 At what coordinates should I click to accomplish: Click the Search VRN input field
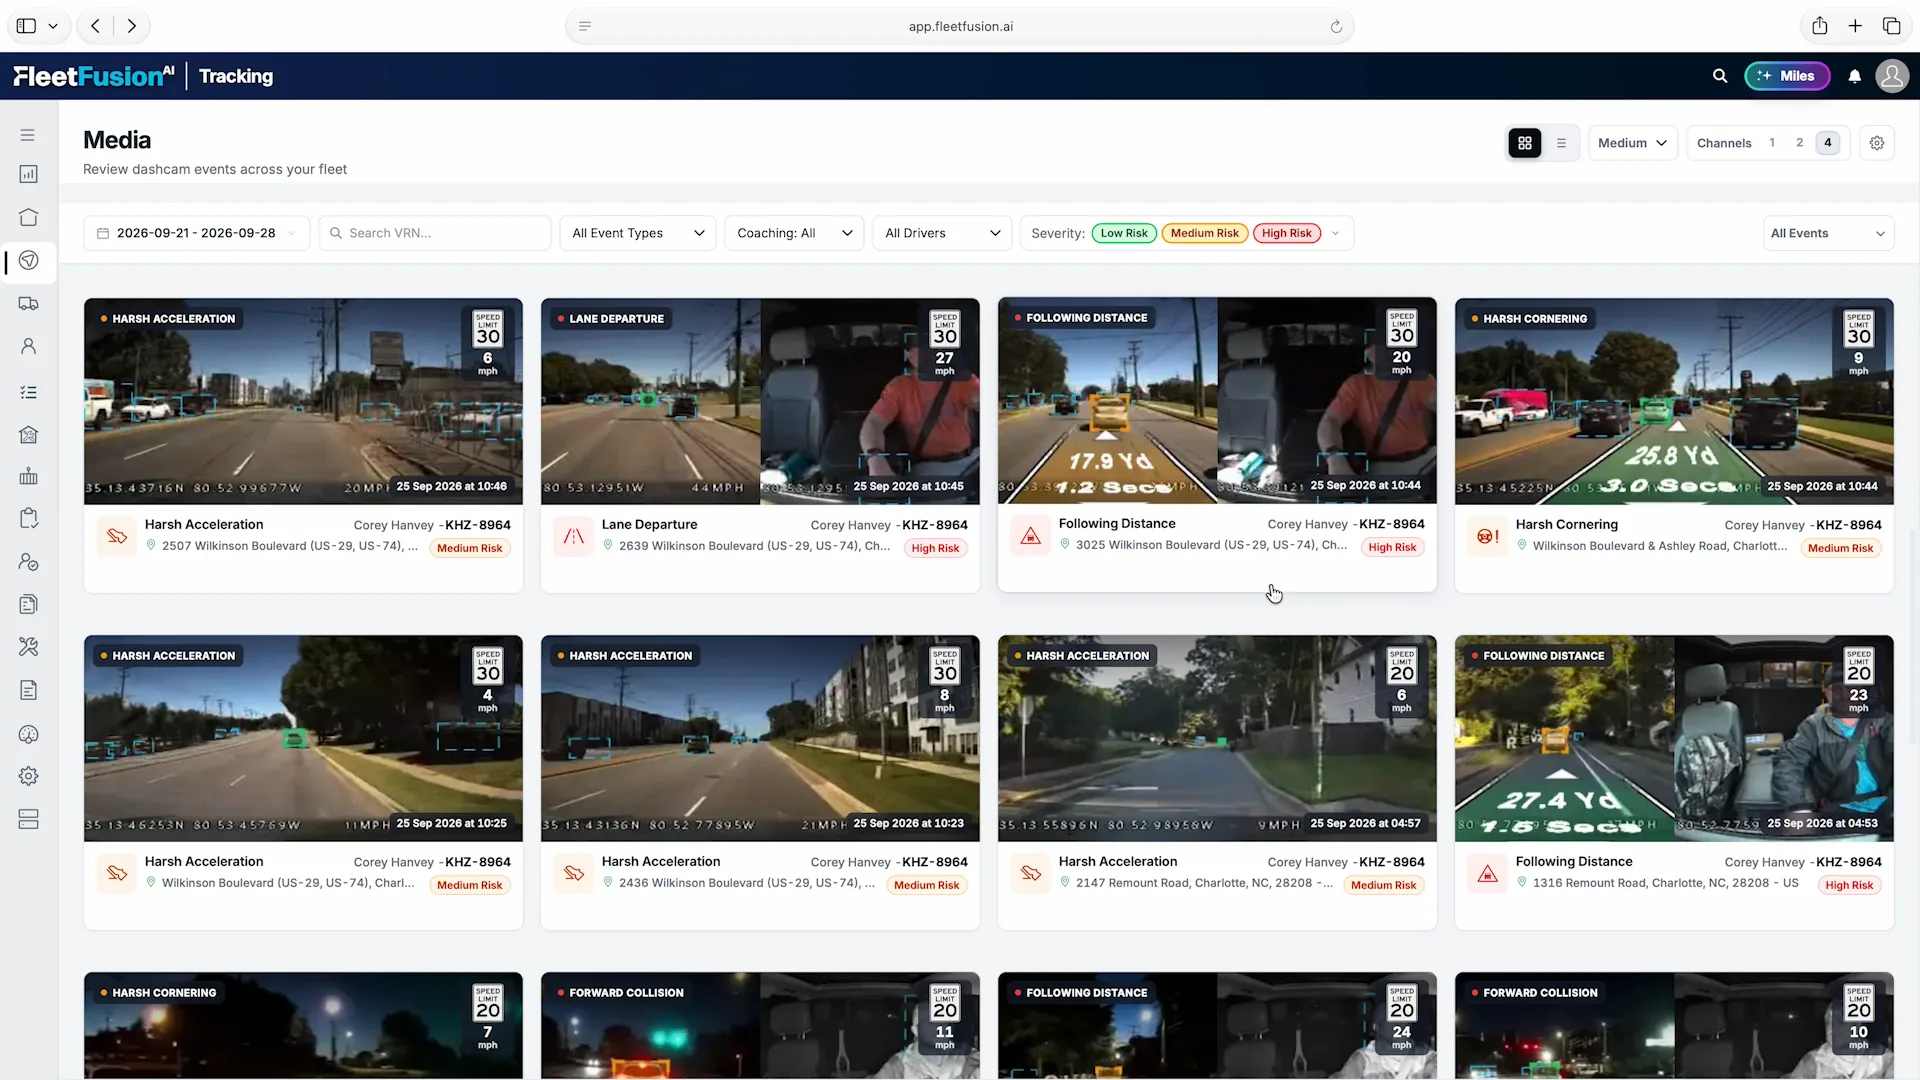pyautogui.click(x=435, y=233)
